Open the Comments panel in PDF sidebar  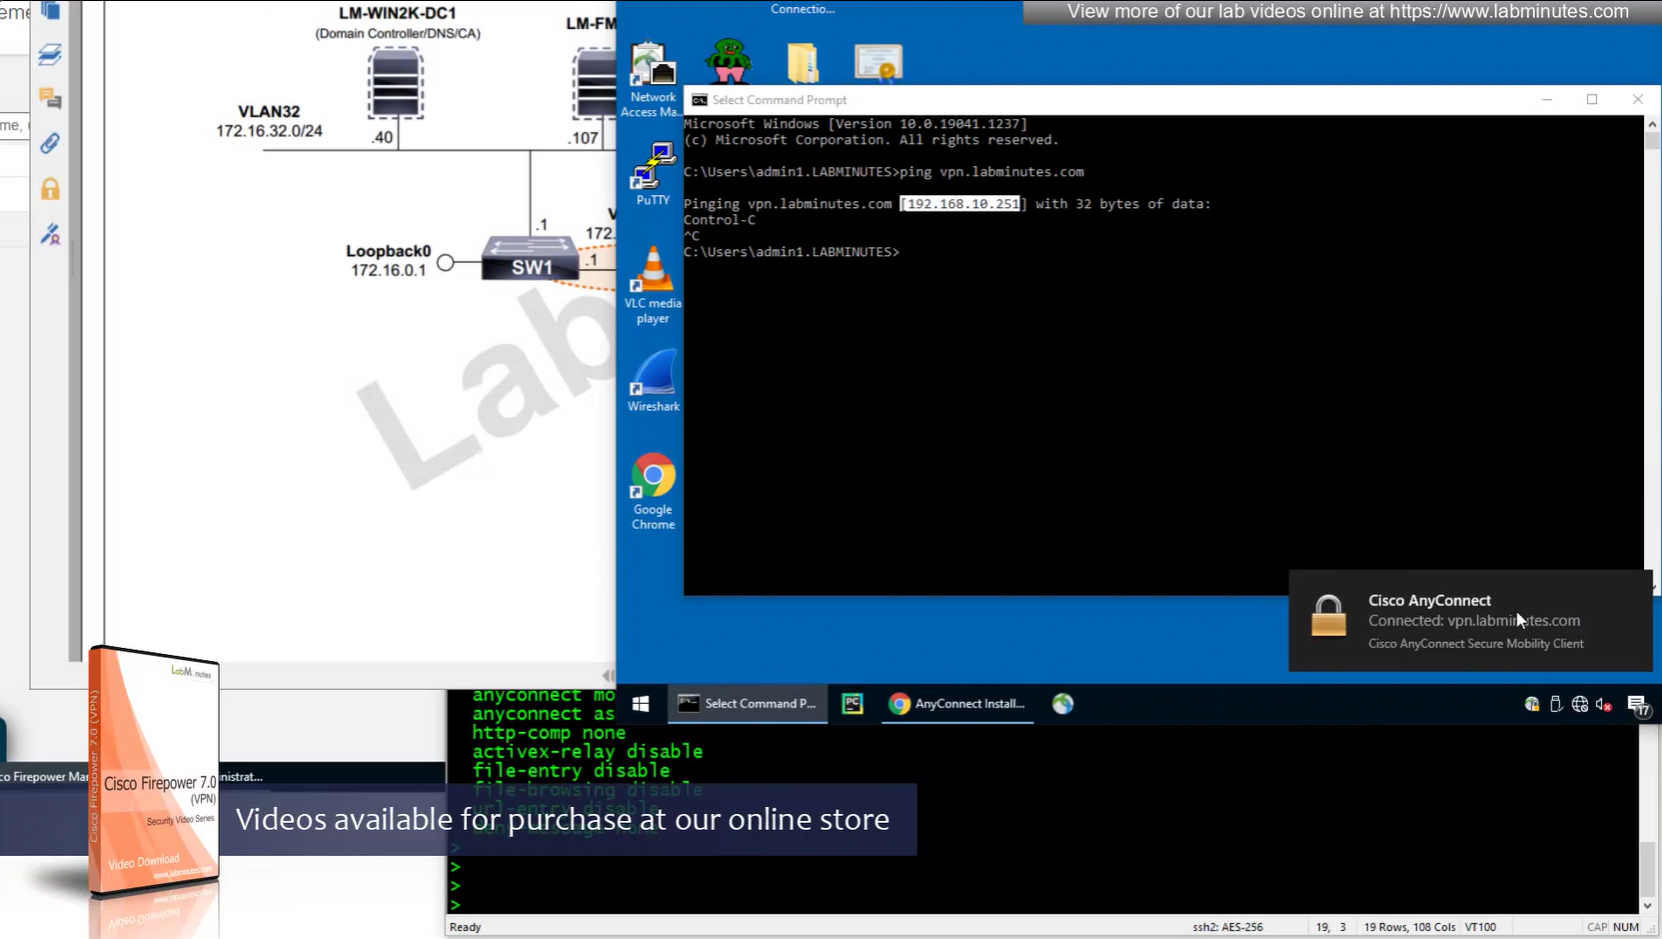click(50, 98)
